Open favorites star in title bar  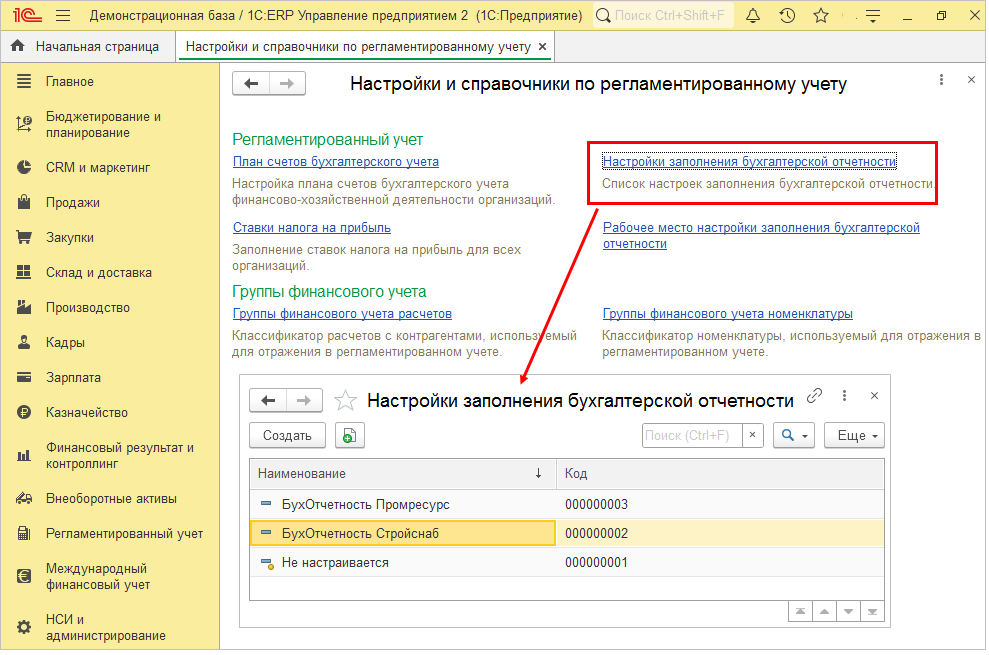pyautogui.click(x=821, y=16)
